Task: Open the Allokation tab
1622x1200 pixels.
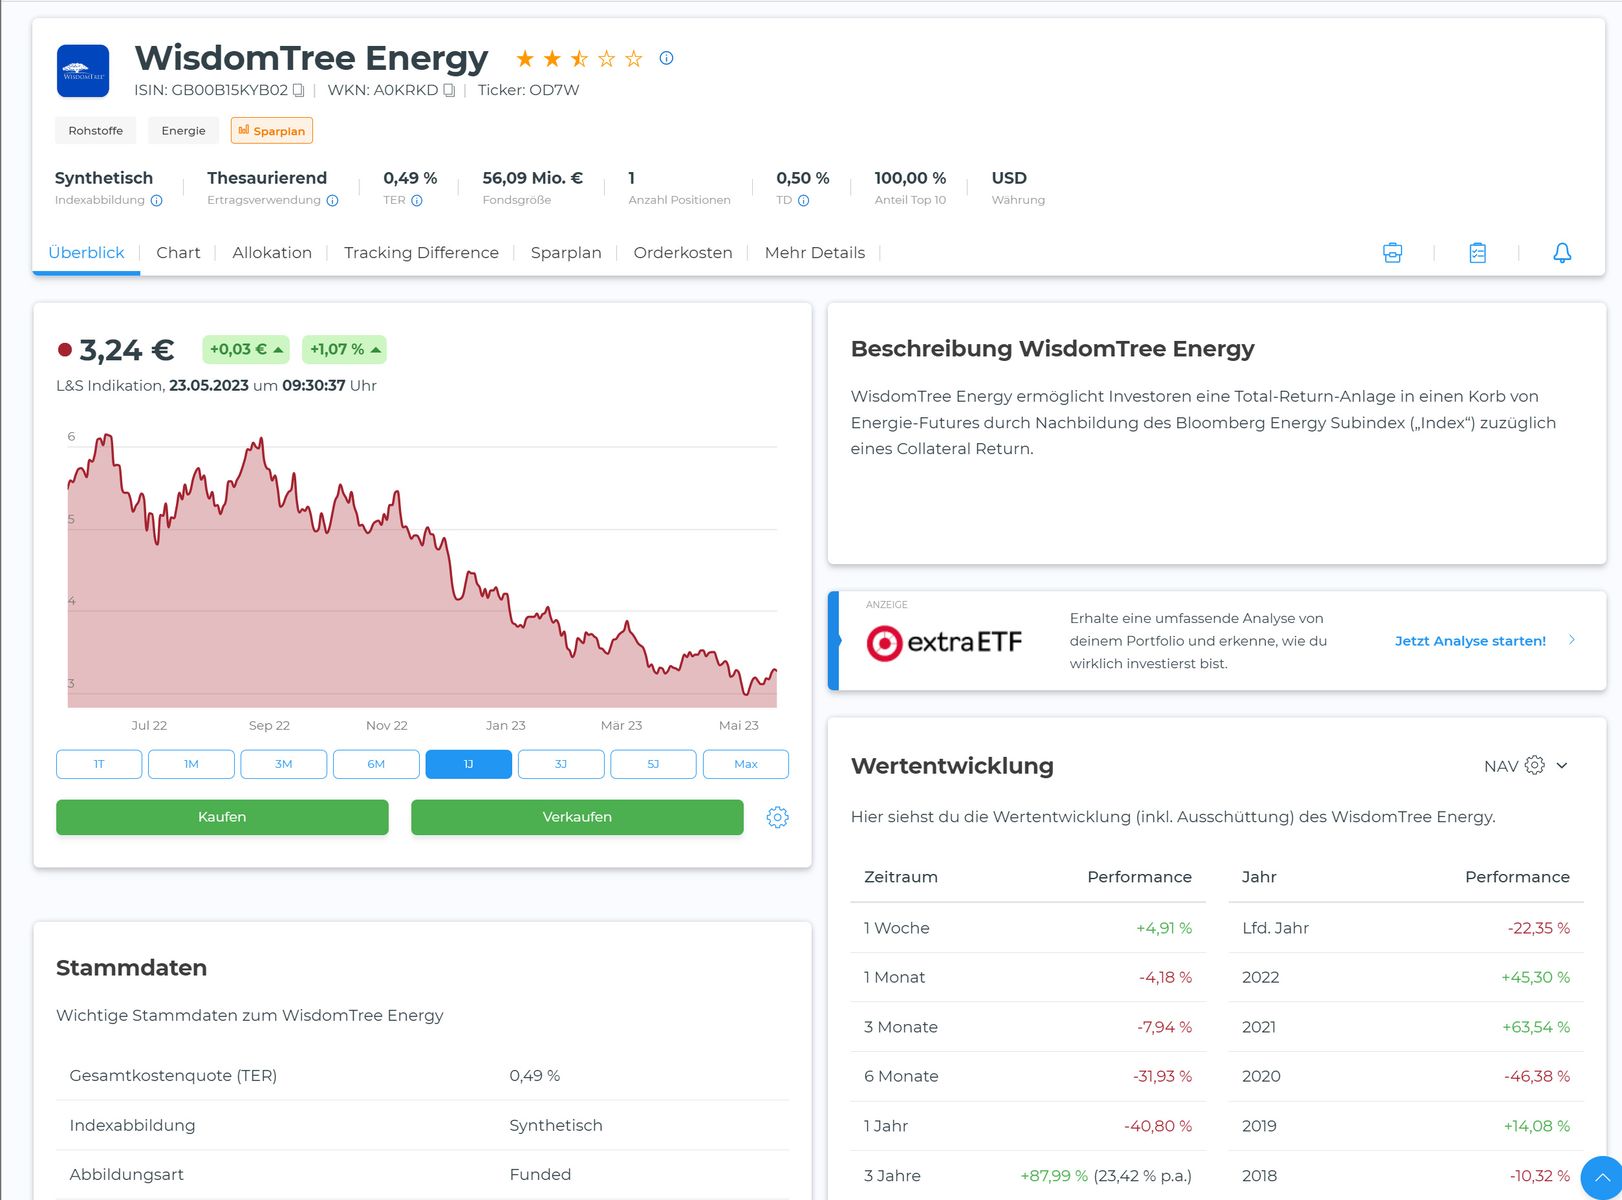Action: (x=272, y=253)
